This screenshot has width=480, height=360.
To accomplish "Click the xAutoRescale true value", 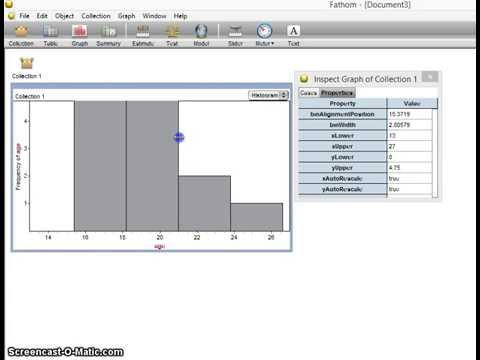I will (x=410, y=178).
